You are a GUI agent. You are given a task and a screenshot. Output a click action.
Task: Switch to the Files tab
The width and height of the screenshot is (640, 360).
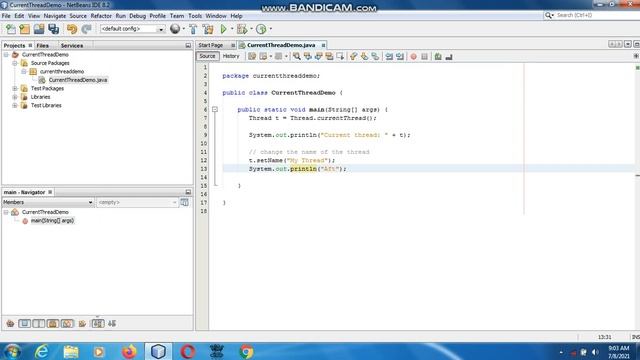click(42, 46)
